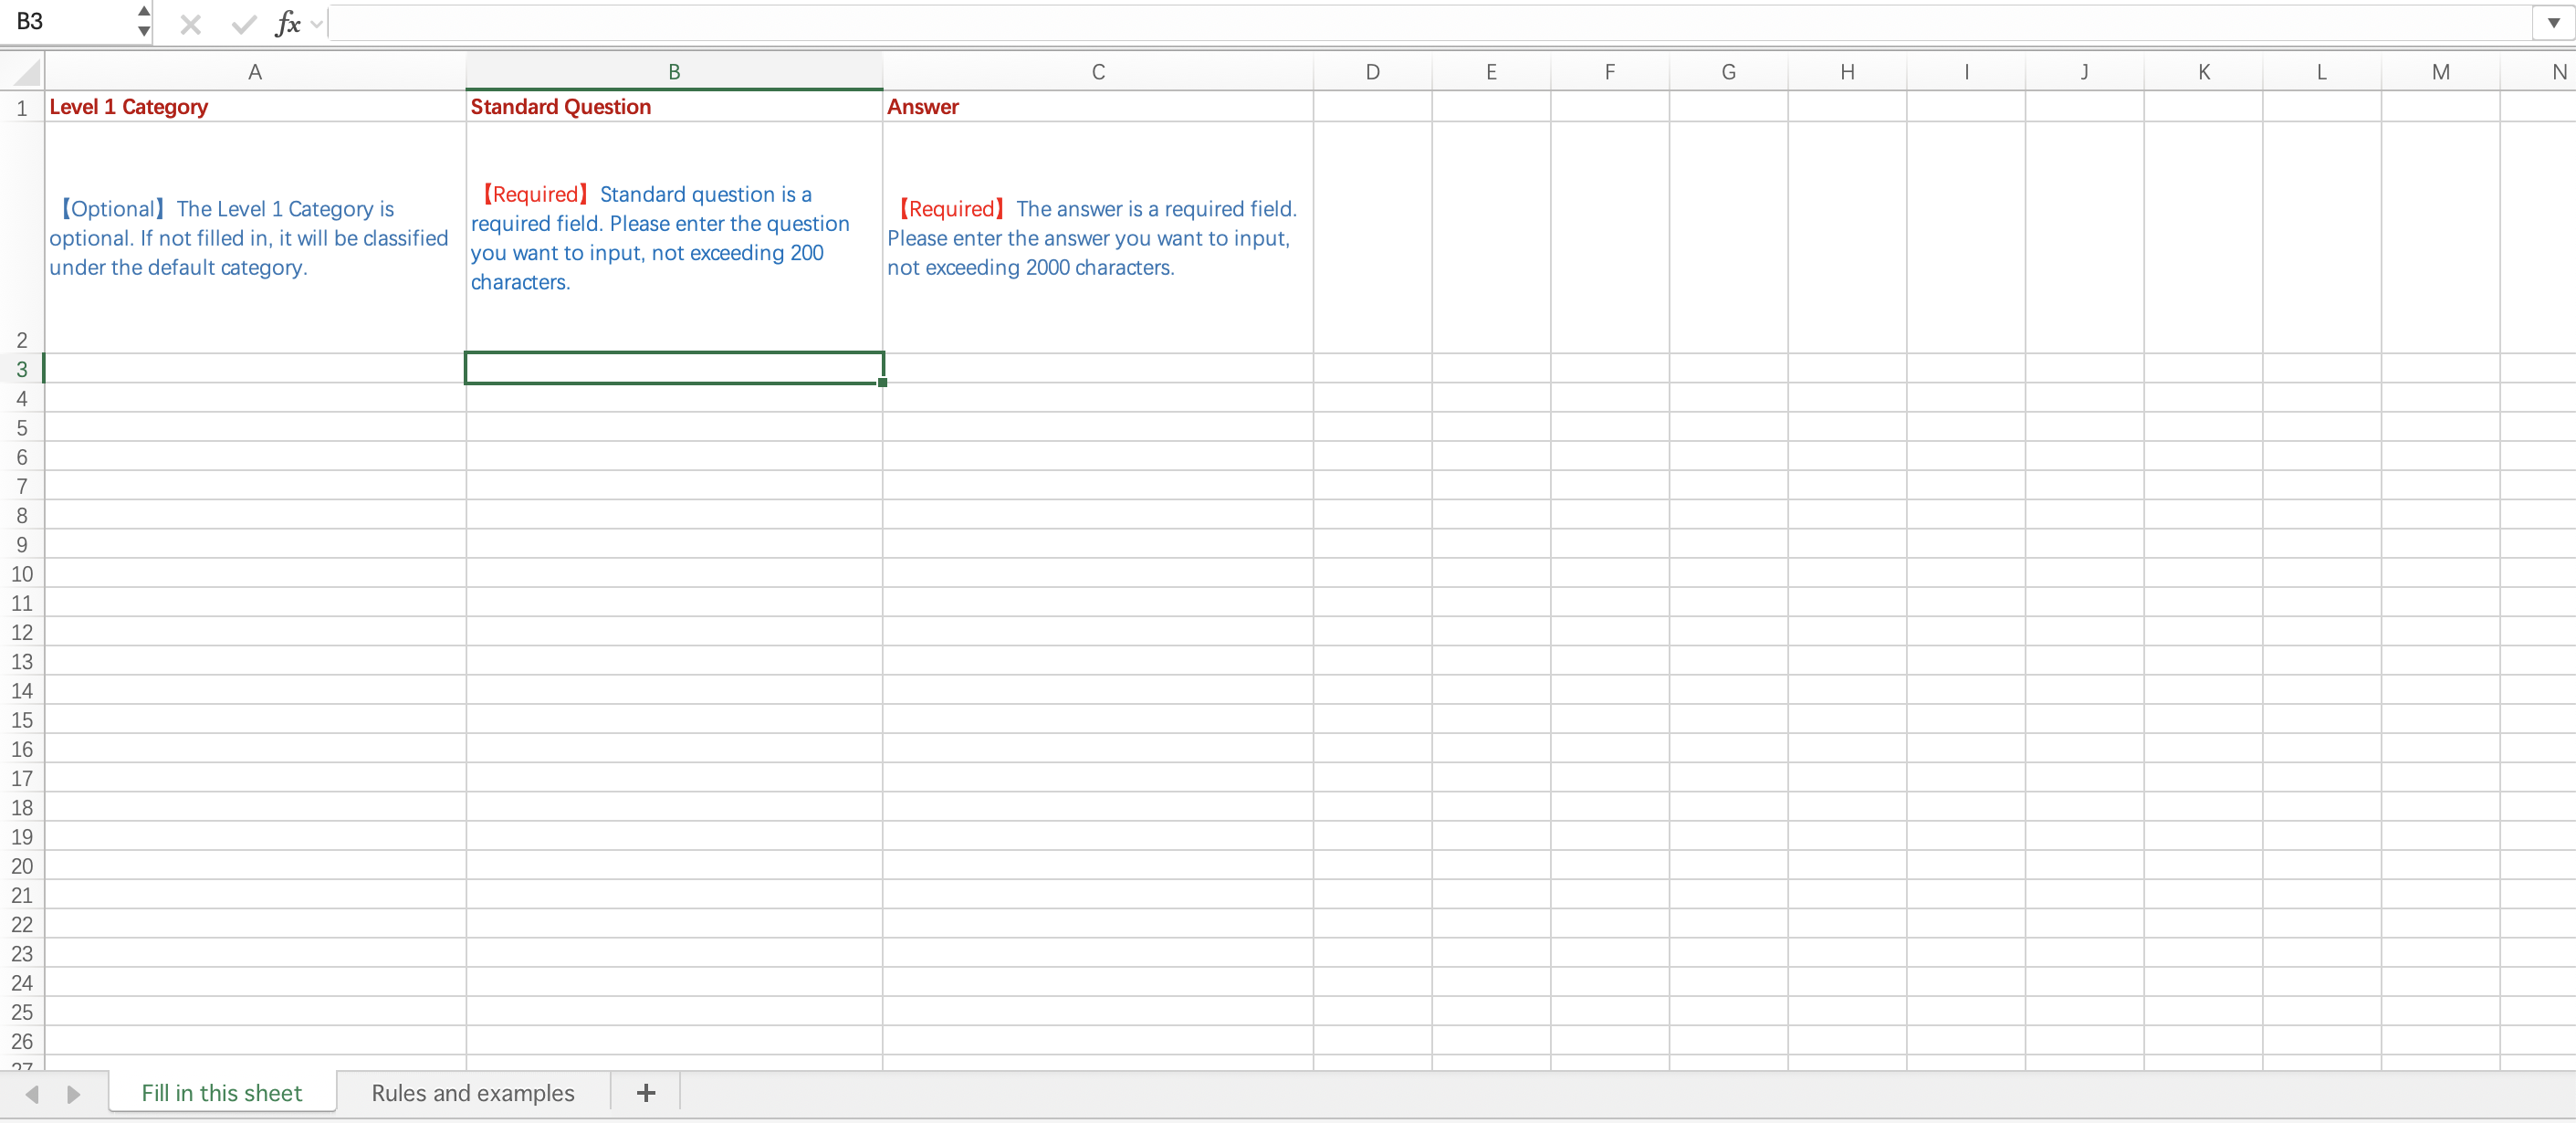2576x1123 pixels.
Task: Click the Name Box stepper arrows
Action: [144, 21]
